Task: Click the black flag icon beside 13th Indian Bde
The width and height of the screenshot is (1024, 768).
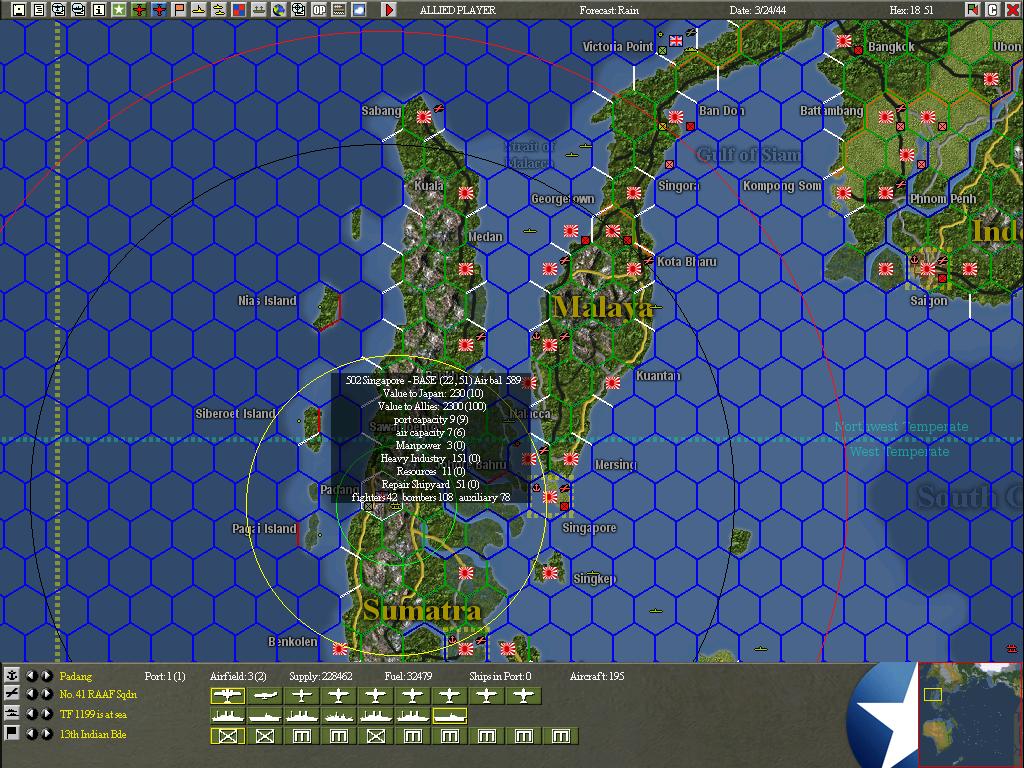Action: [x=11, y=733]
